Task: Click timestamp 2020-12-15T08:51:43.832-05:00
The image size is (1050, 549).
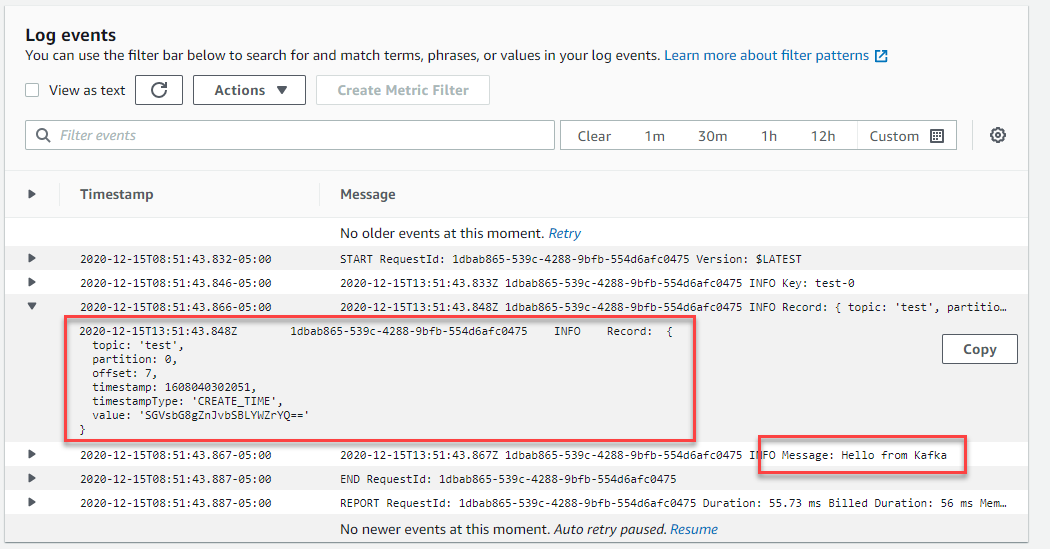Action: tap(175, 259)
